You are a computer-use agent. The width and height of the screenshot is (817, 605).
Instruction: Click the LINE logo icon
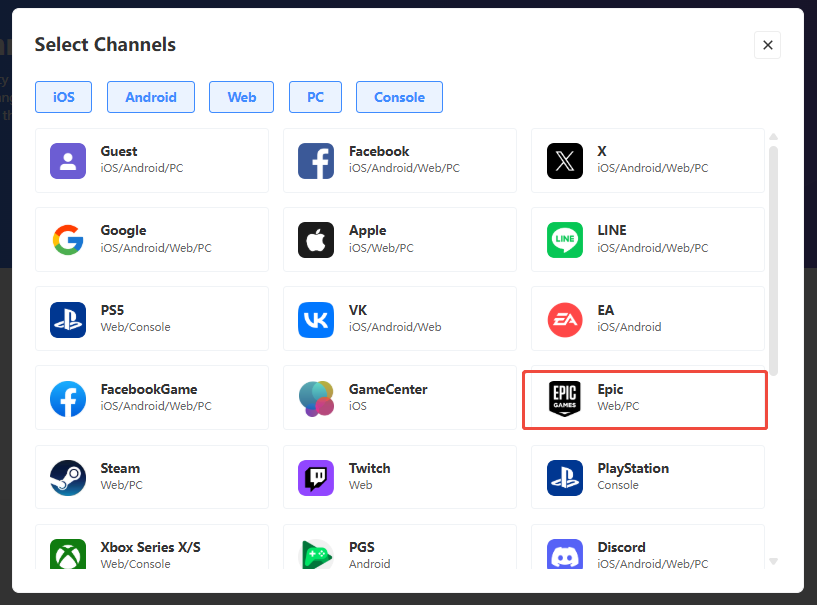pos(565,240)
